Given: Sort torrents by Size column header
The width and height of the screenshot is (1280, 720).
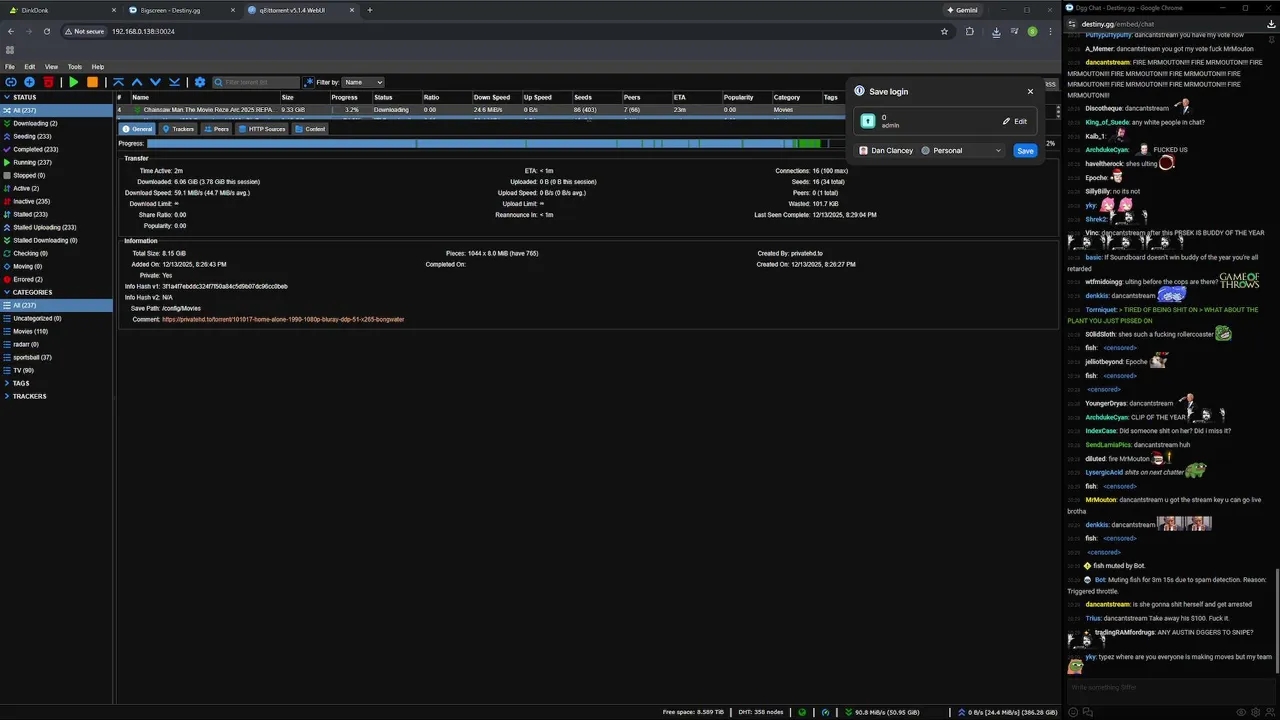Looking at the screenshot, I should (304, 98).
